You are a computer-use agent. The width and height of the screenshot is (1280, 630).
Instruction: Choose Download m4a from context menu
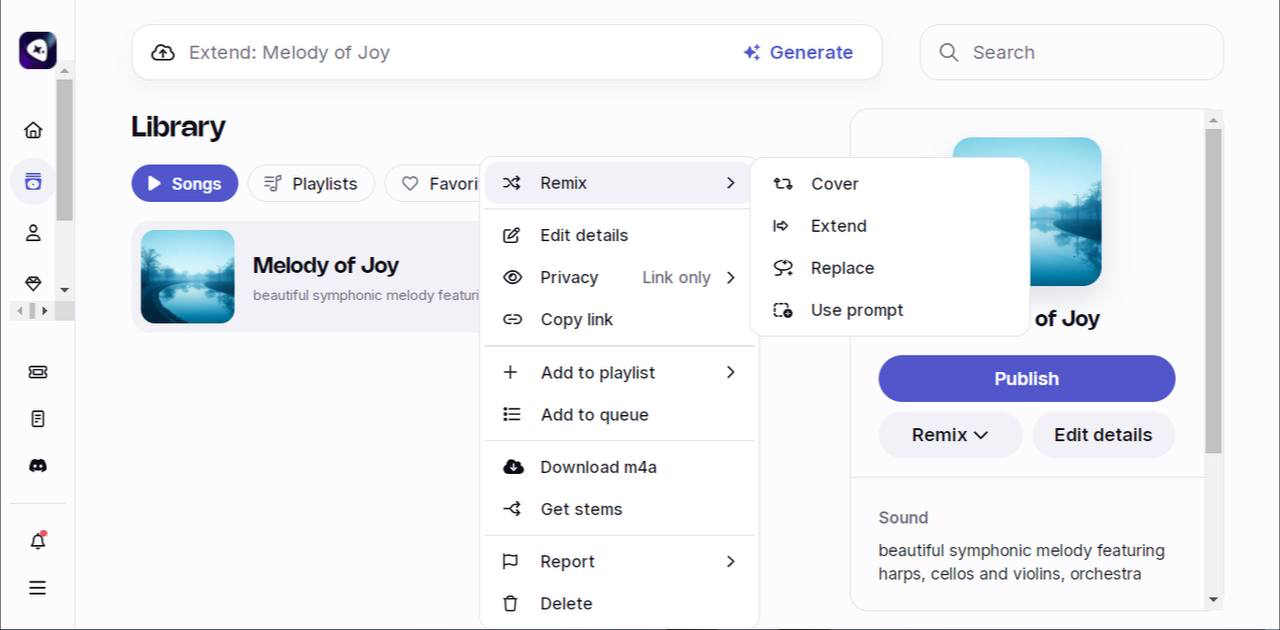[x=598, y=467]
